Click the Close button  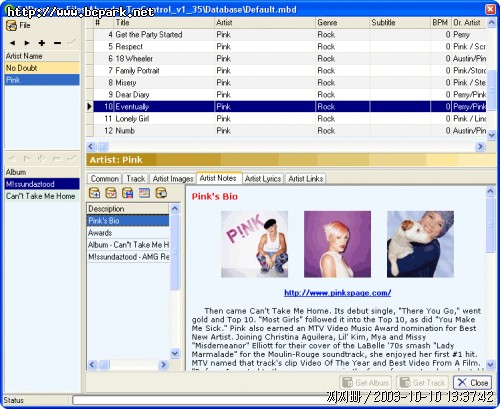click(x=473, y=383)
